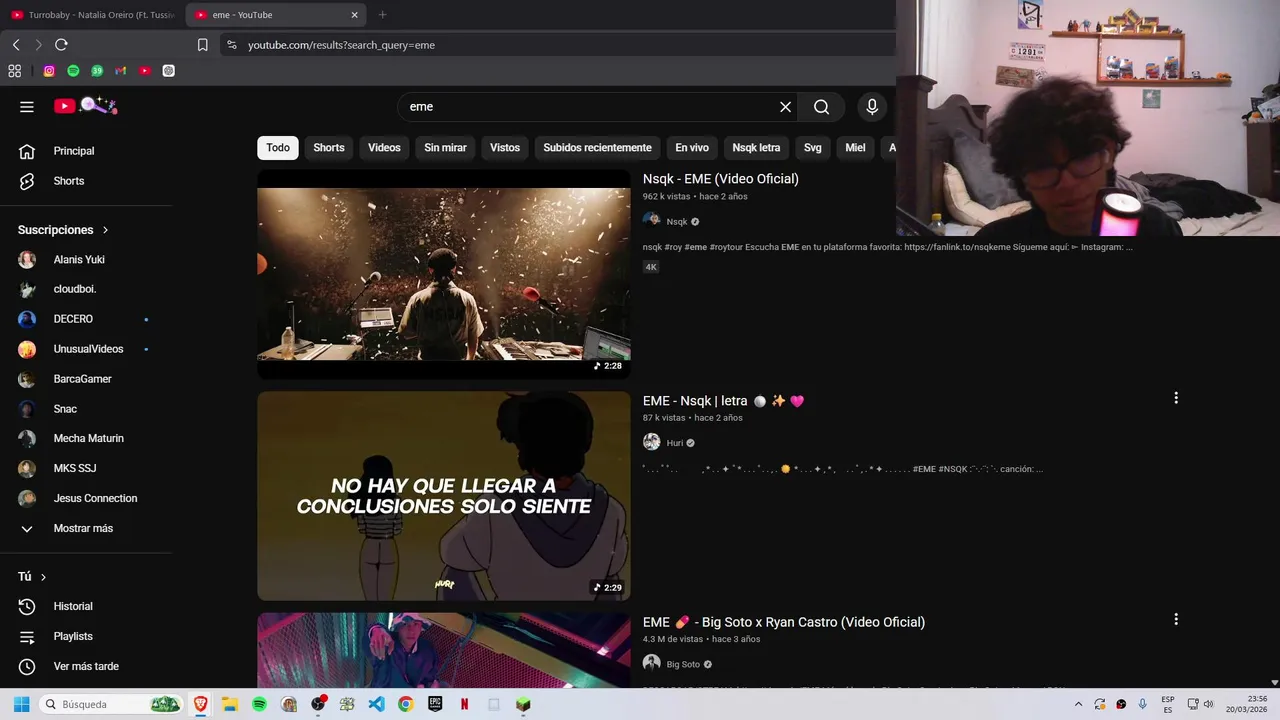
Task: Visit the Big Soto channel link
Action: pos(683,664)
